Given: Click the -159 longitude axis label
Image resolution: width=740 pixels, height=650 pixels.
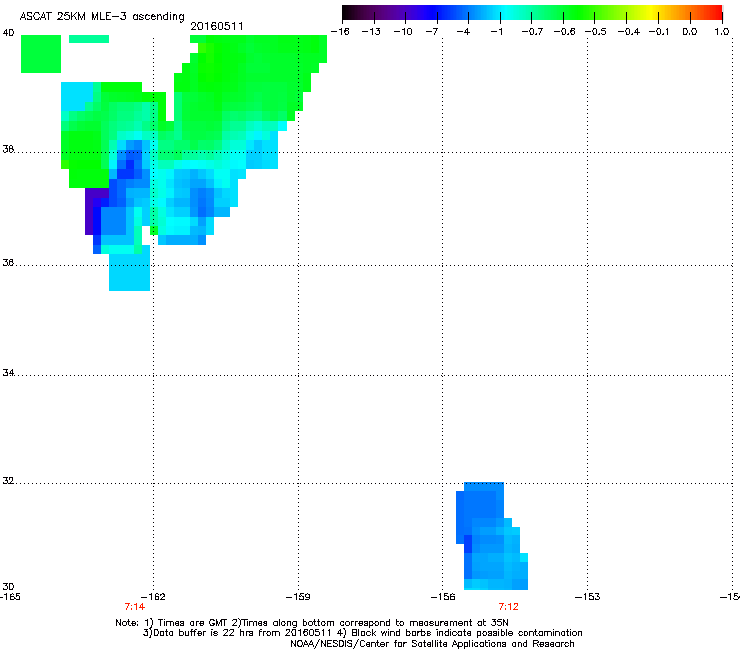Looking at the screenshot, I should coord(298,597).
